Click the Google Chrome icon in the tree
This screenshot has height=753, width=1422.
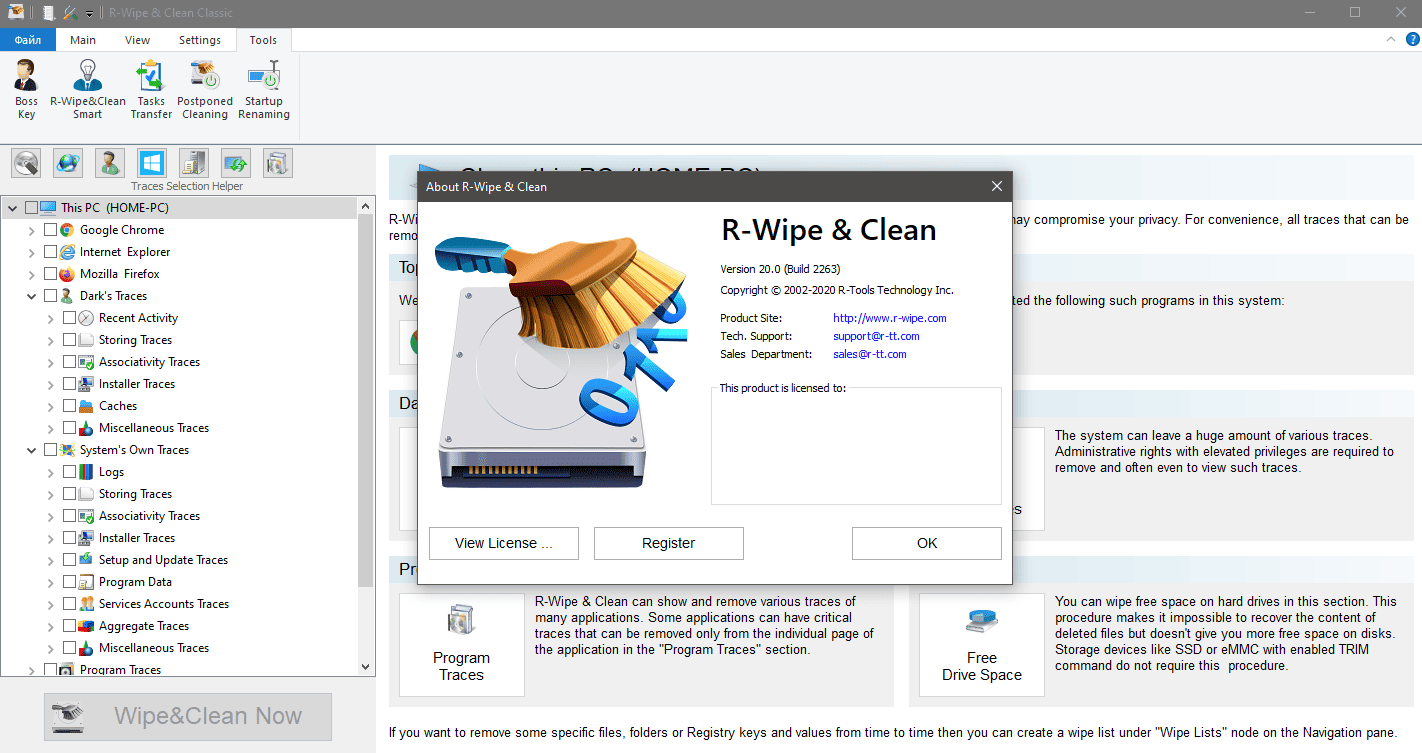click(x=67, y=230)
